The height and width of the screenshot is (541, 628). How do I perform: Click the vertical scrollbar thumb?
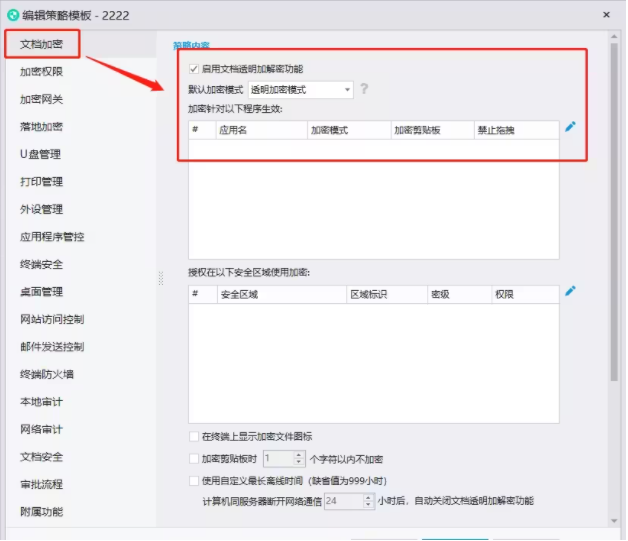pos(614,212)
